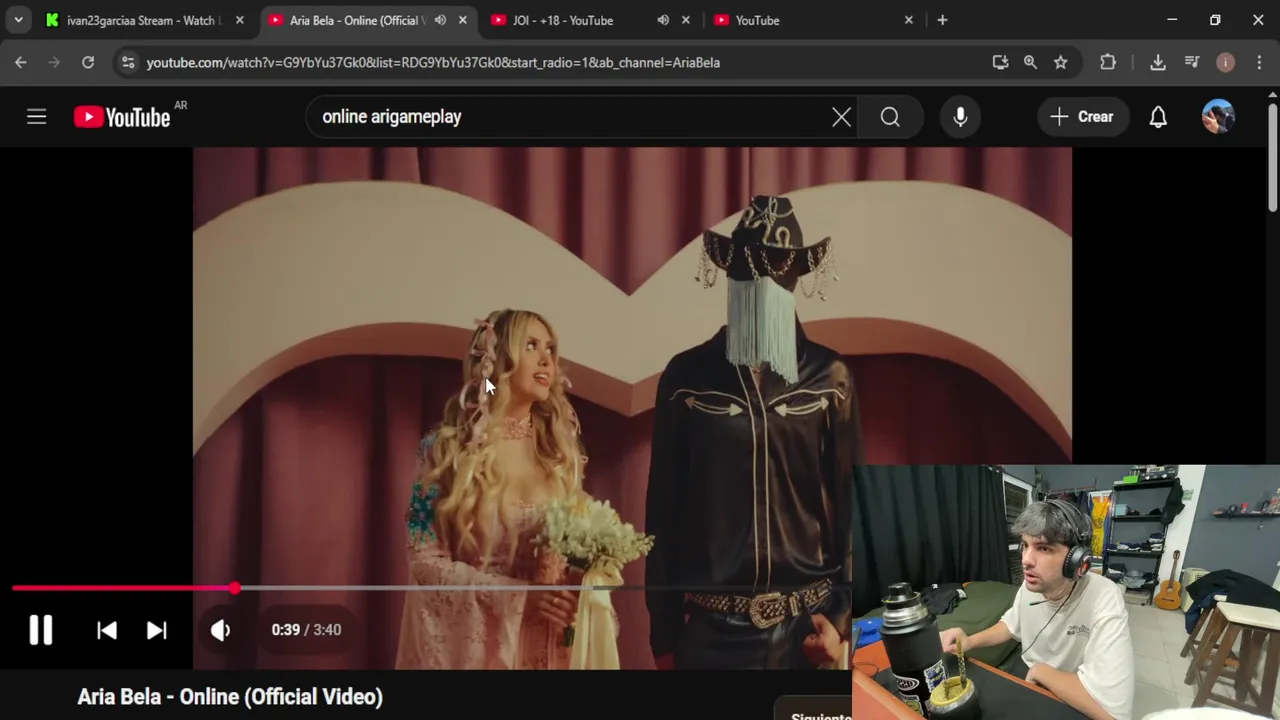Reload the current page
Image resolution: width=1280 pixels, height=720 pixels.
click(x=88, y=62)
